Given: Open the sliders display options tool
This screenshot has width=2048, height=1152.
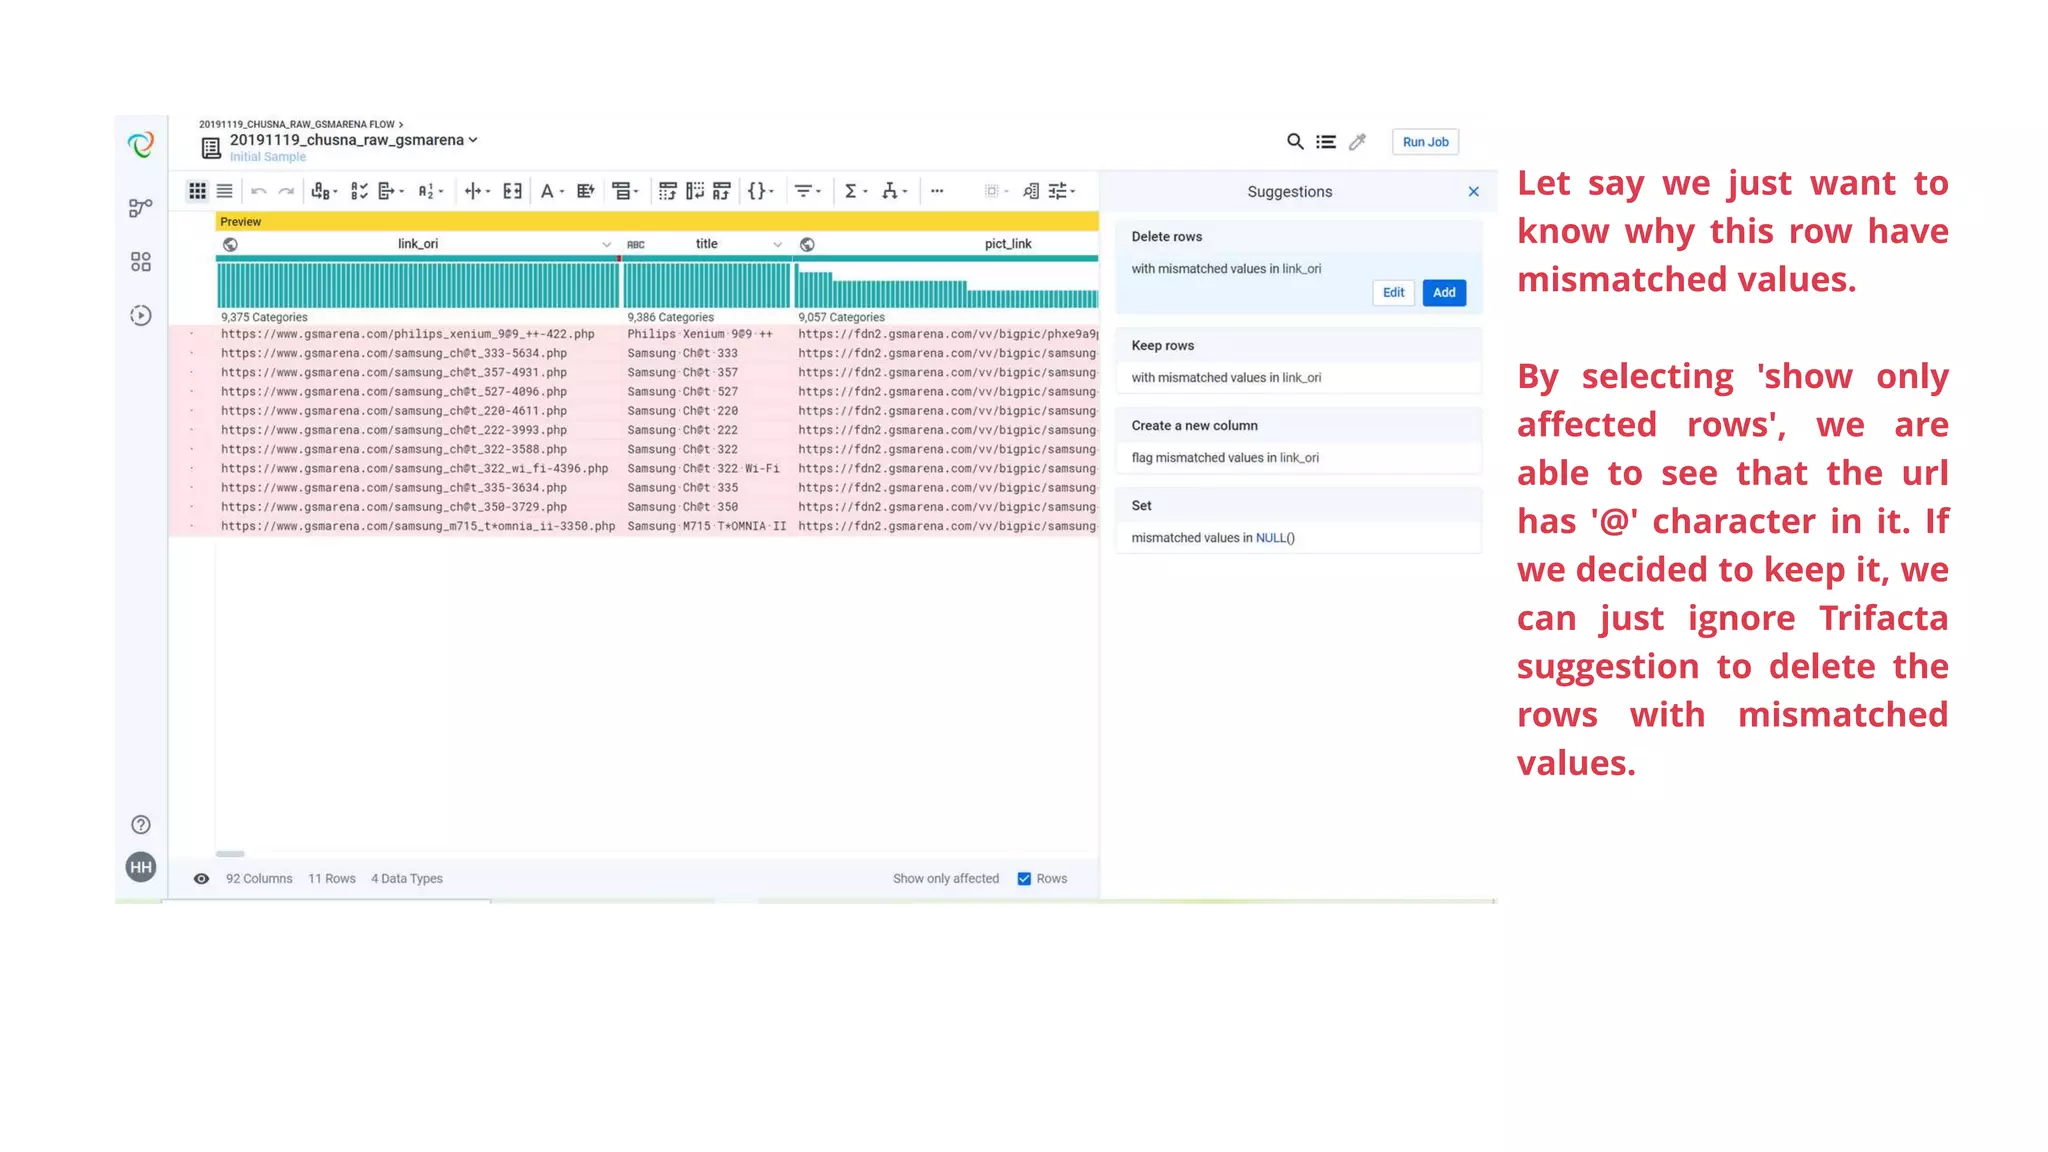Looking at the screenshot, I should (1061, 191).
